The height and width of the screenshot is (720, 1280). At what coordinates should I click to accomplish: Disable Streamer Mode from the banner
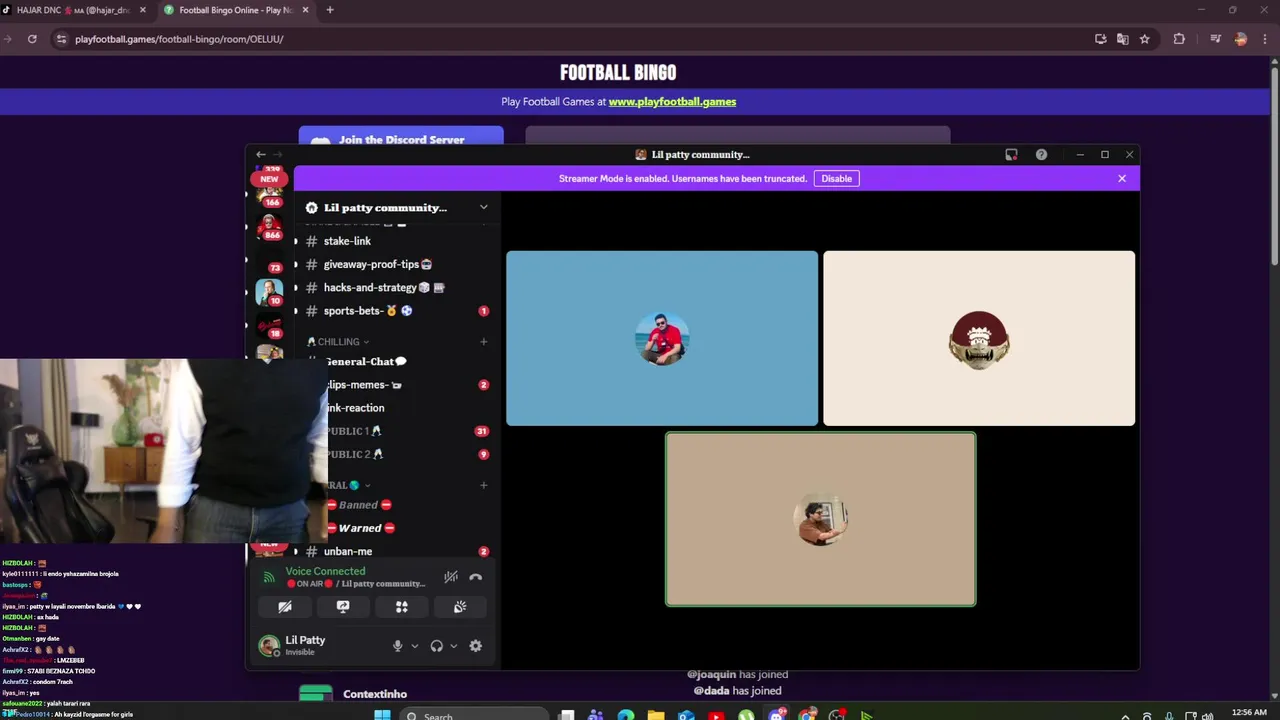coord(836,179)
